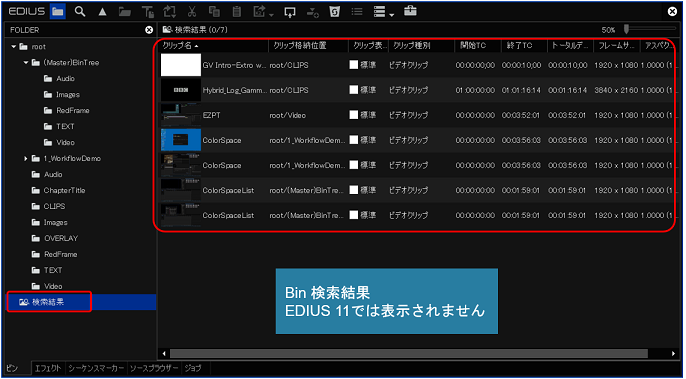
Task: Sort by the フレームサ... column header
Action: coord(616,46)
